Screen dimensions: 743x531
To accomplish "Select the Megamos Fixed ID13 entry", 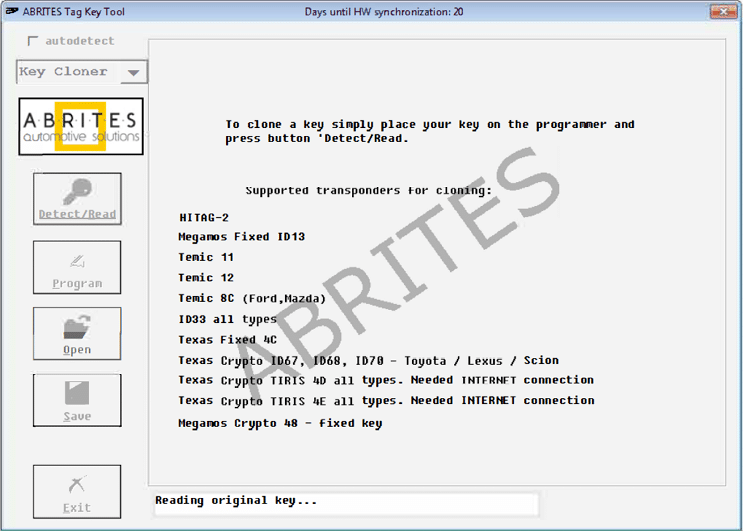I will (241, 237).
